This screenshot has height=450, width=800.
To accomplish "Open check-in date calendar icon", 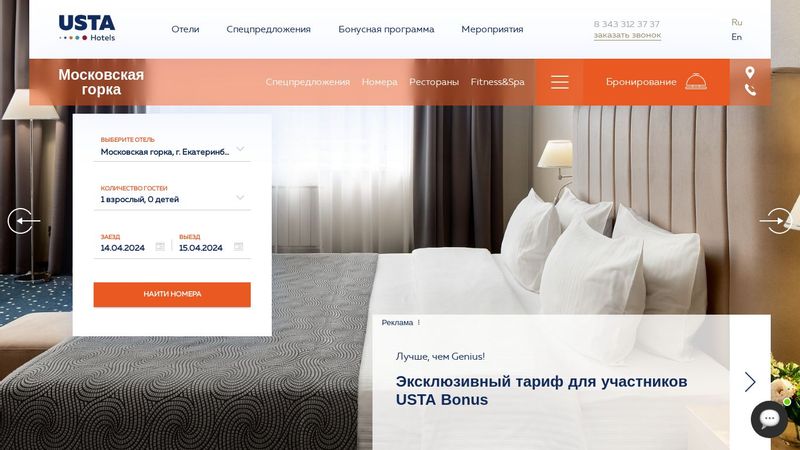I will (160, 247).
